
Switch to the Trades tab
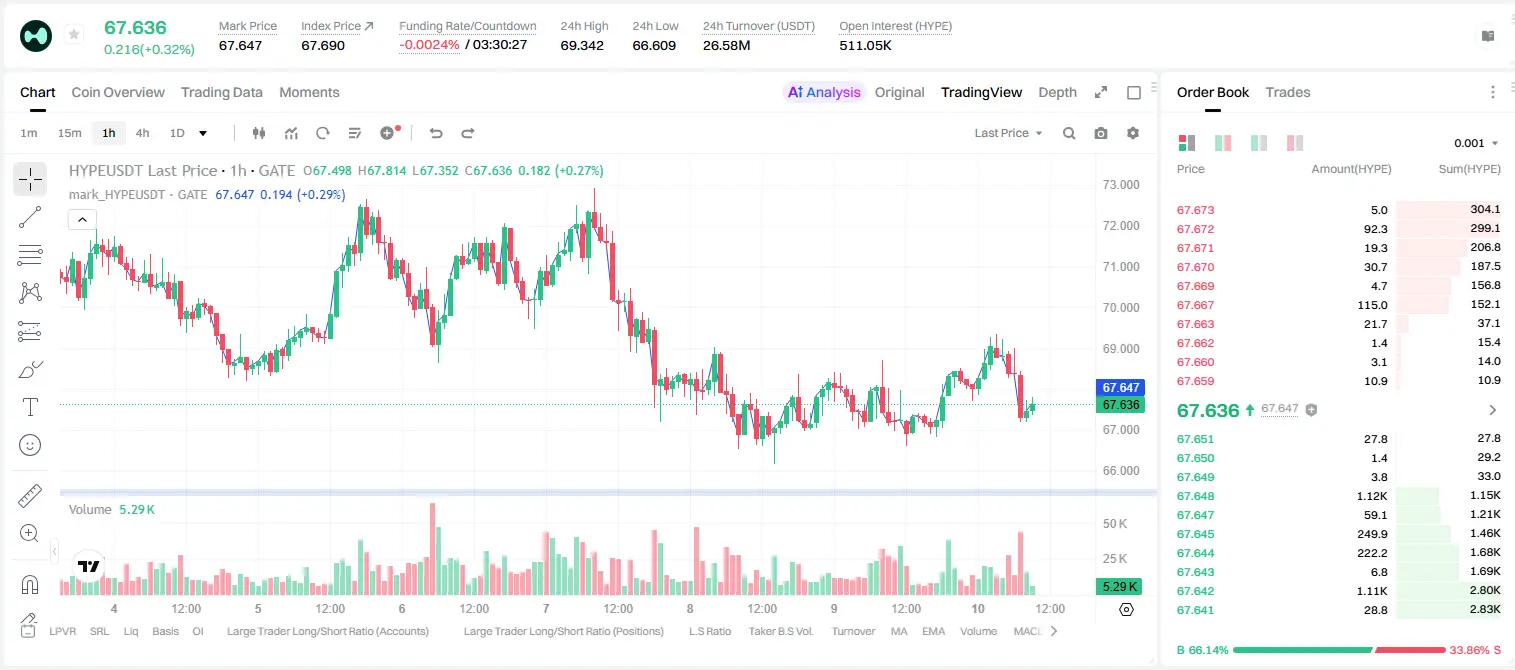coord(1288,92)
